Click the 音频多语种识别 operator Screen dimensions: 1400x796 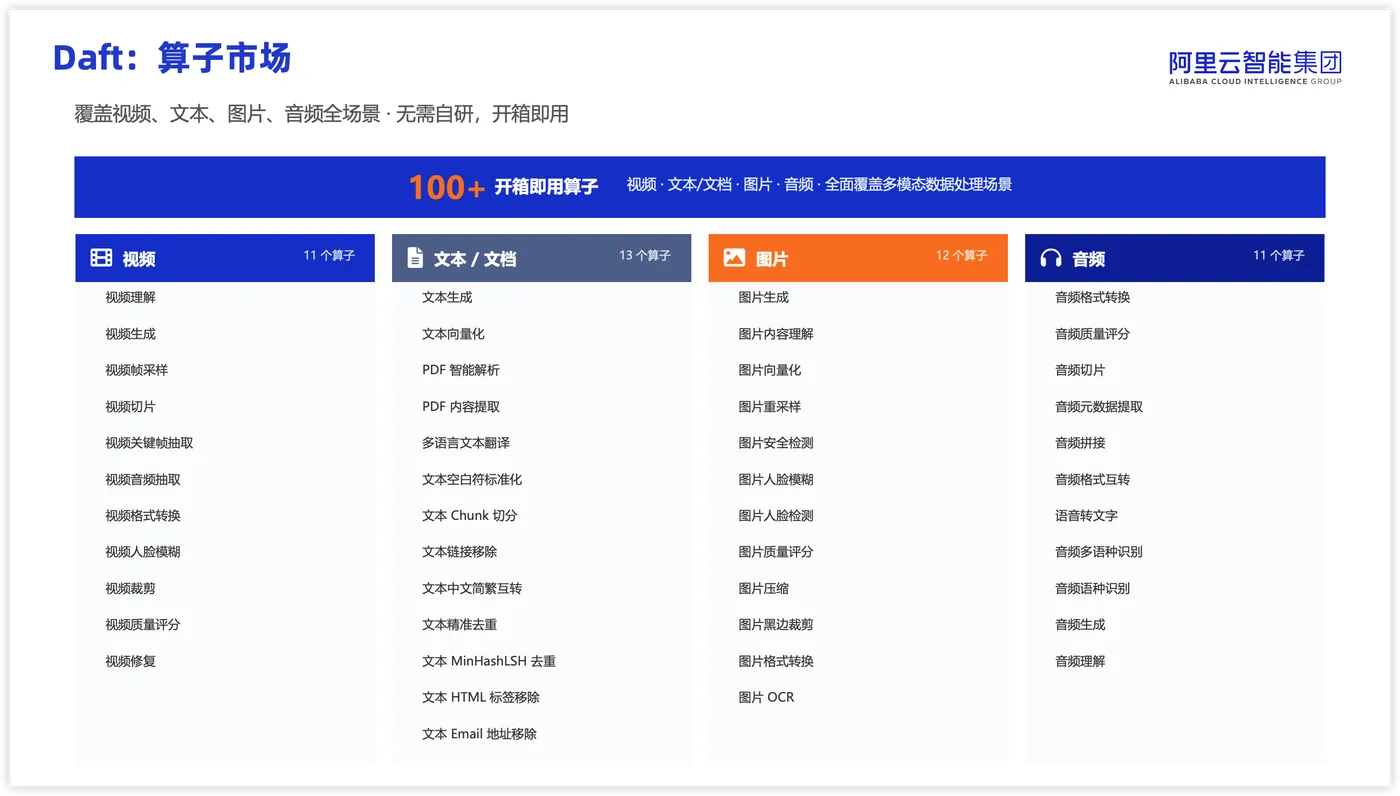(x=1099, y=552)
